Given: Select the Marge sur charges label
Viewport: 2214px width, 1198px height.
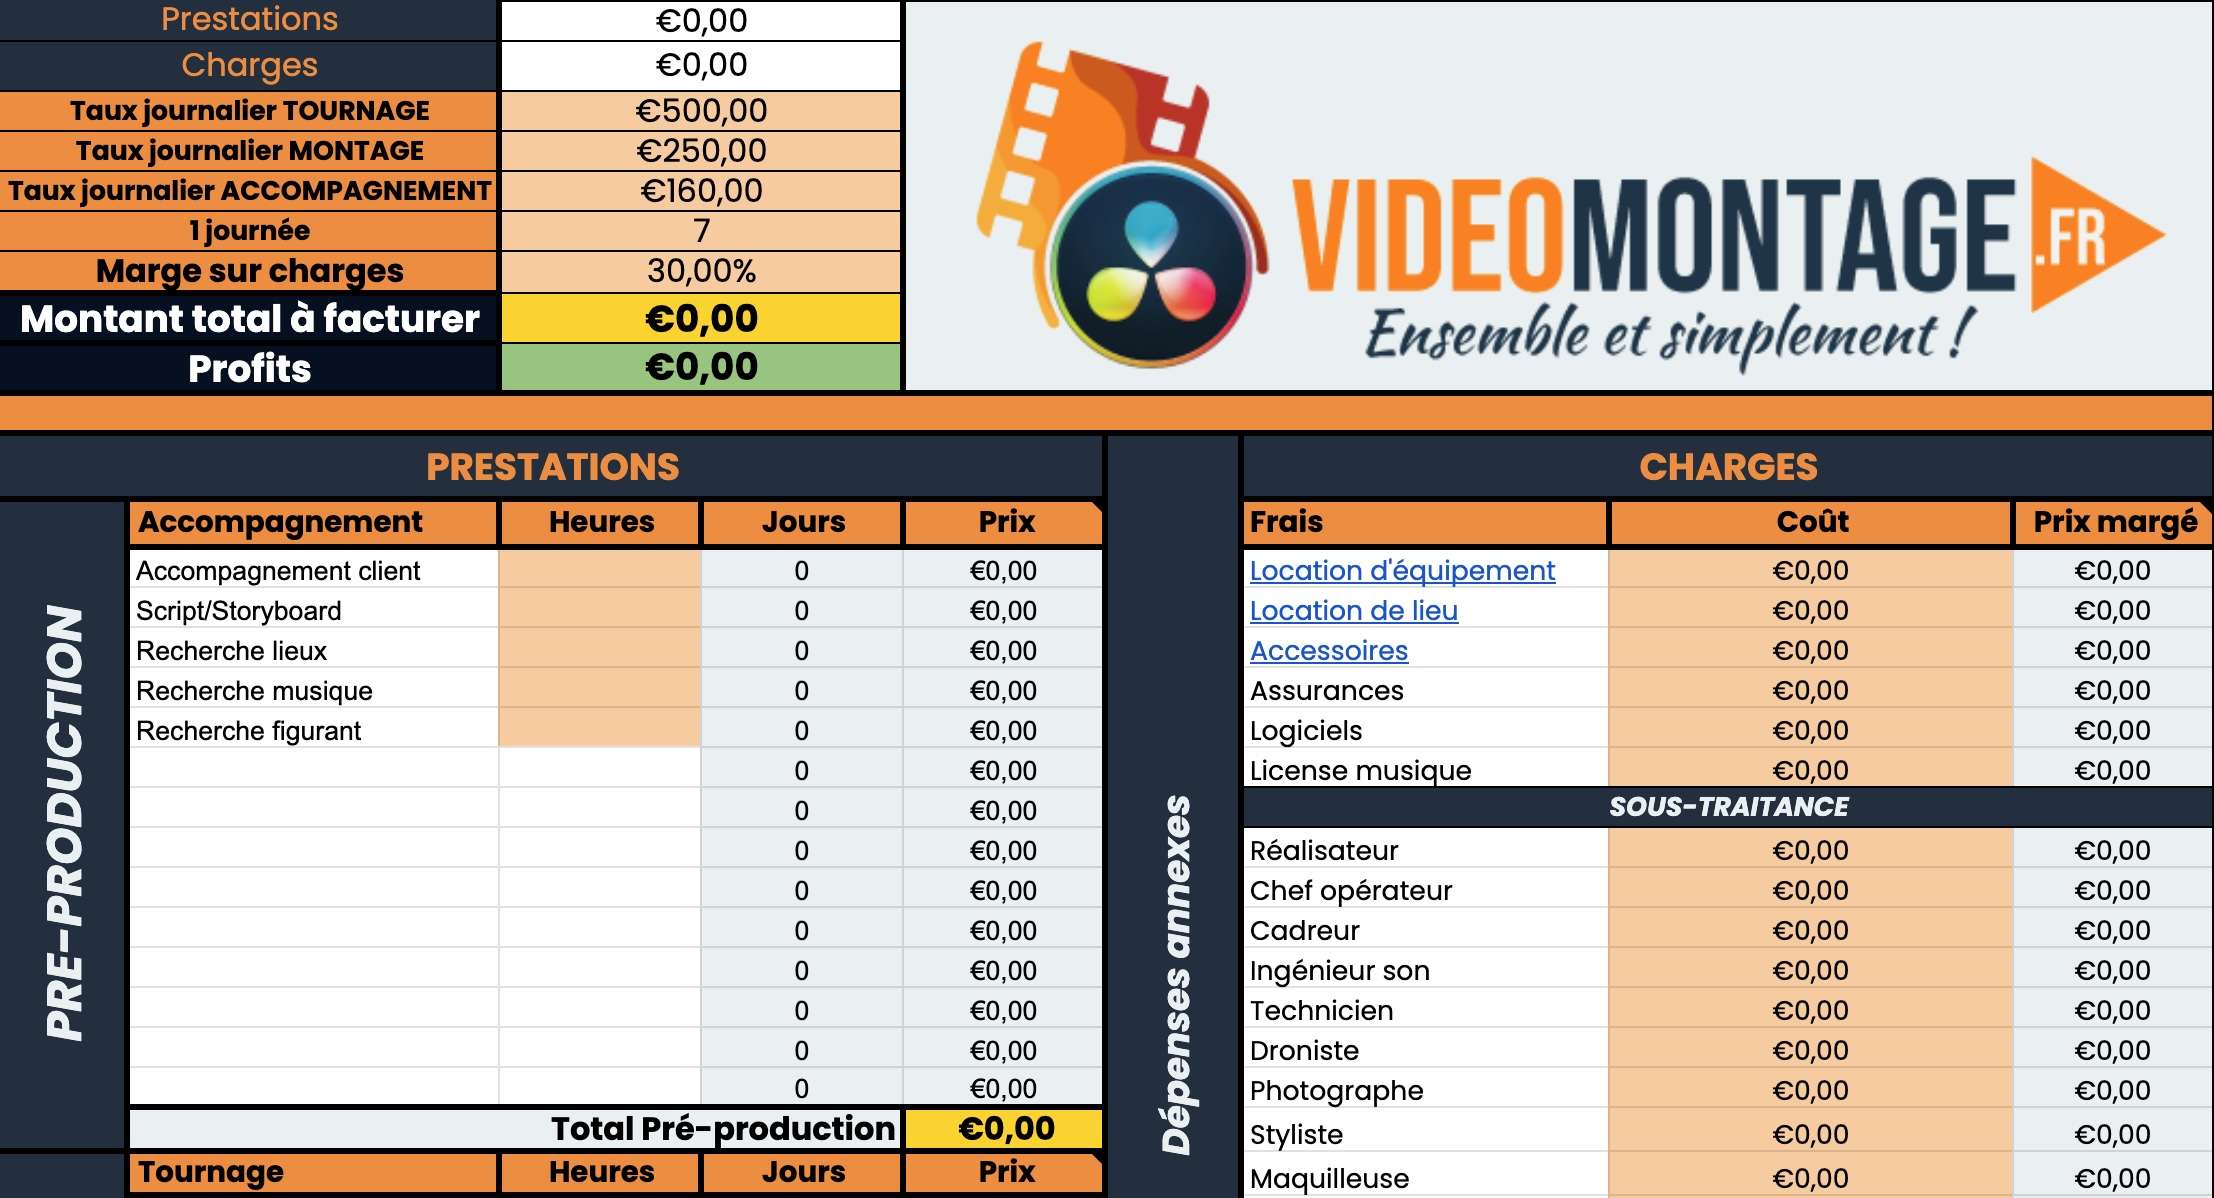Looking at the screenshot, I should tap(249, 271).
